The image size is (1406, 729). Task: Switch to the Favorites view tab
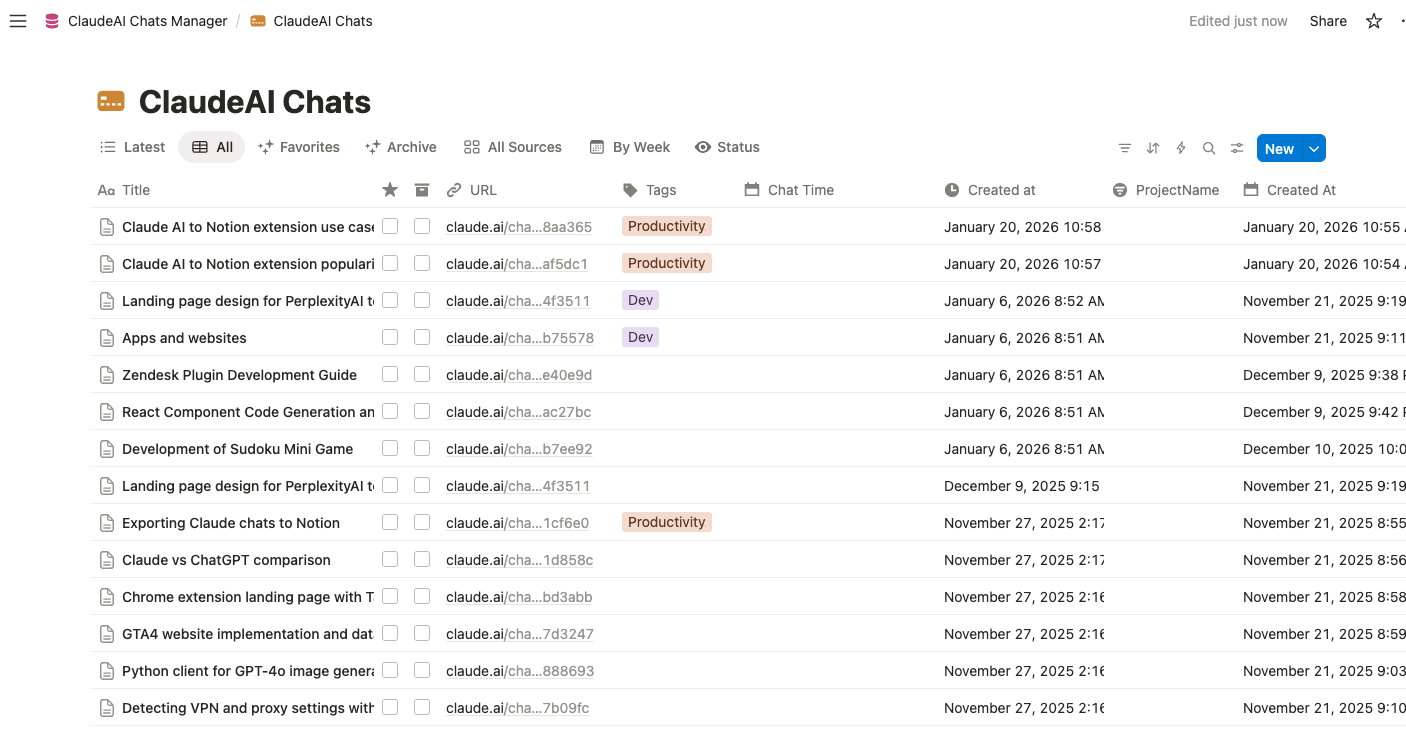click(x=299, y=147)
